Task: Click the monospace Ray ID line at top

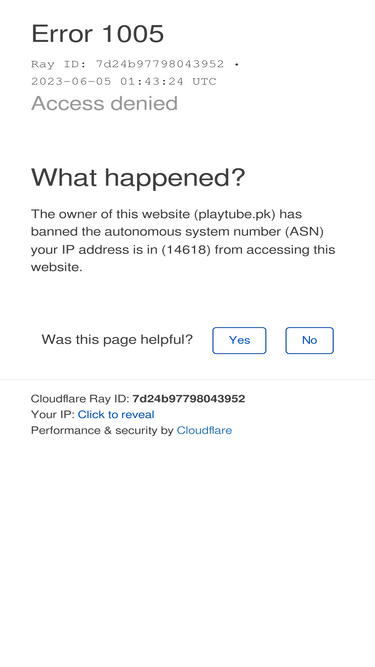Action: (x=135, y=64)
